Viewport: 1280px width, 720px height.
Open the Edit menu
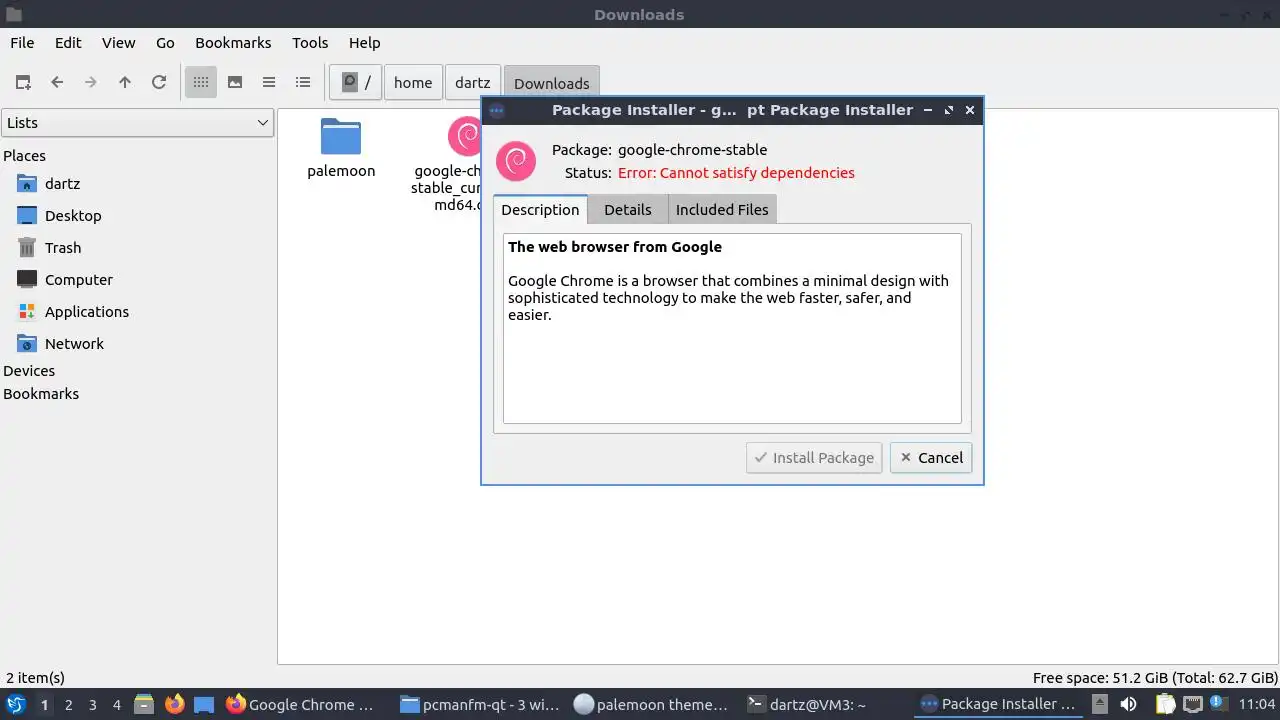68,43
